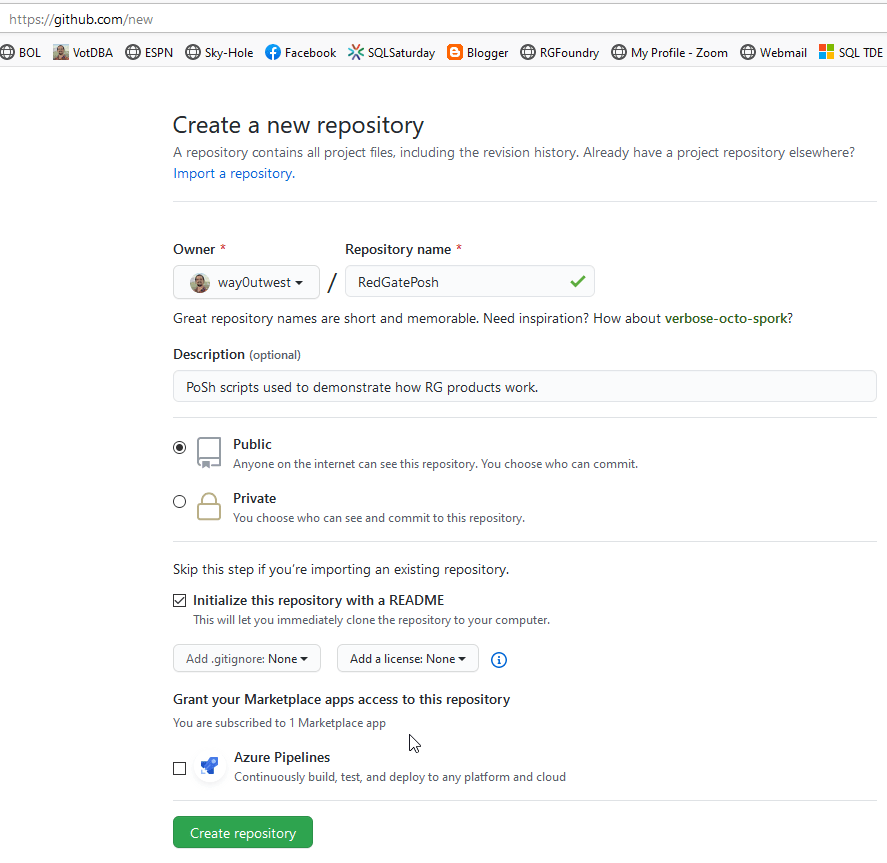Open the Webmail bookmark
Image resolution: width=887 pixels, height=863 pixels.
(773, 53)
